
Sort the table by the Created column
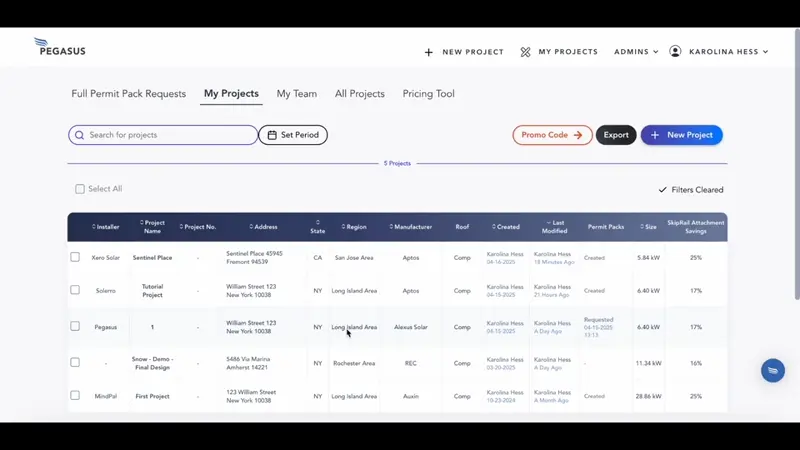(507, 227)
